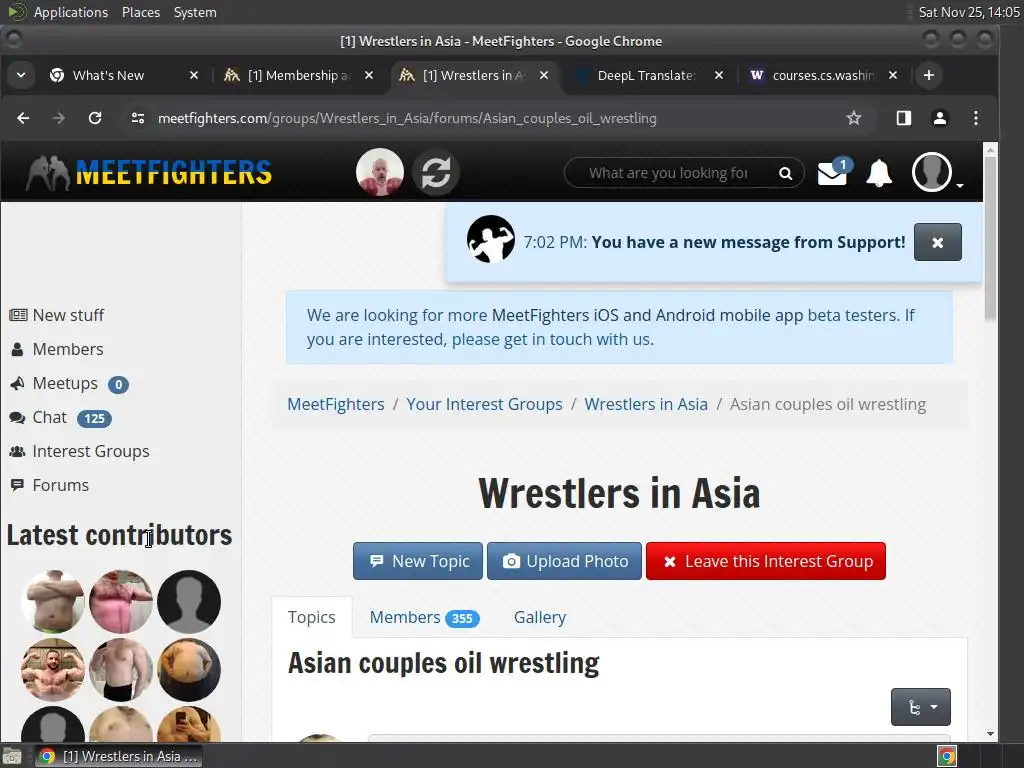Open Chrome three-dot menu
Viewport: 1024px width, 768px height.
tap(976, 118)
